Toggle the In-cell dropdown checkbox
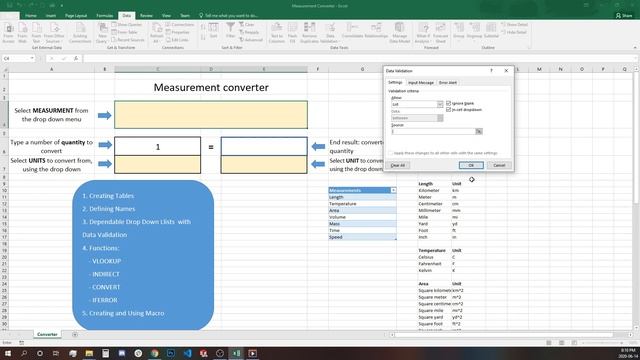The width and height of the screenshot is (640, 360). 449,110
